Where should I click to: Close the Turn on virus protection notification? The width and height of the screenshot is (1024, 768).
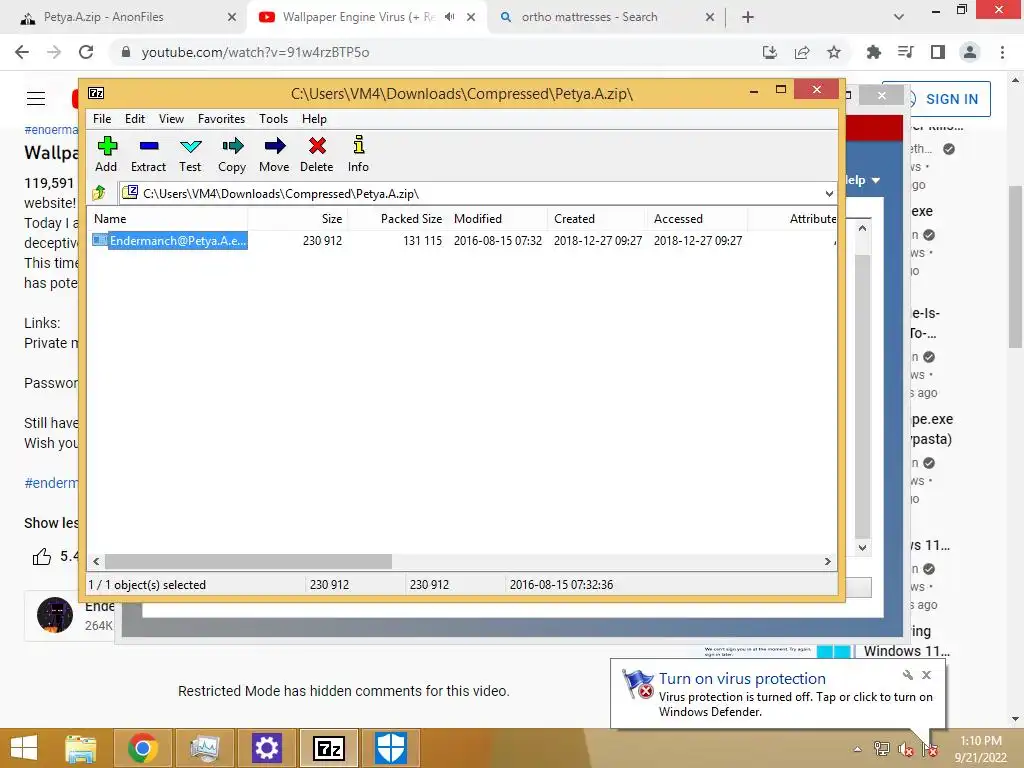pos(926,675)
